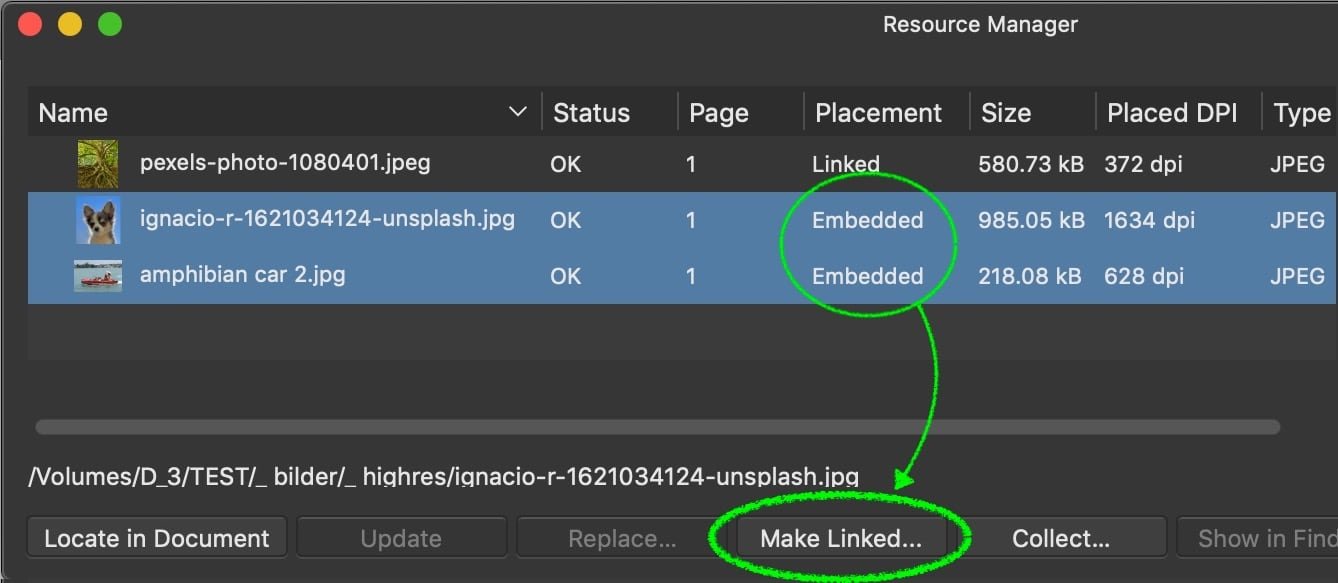Sort resources by the Page column

tap(718, 111)
